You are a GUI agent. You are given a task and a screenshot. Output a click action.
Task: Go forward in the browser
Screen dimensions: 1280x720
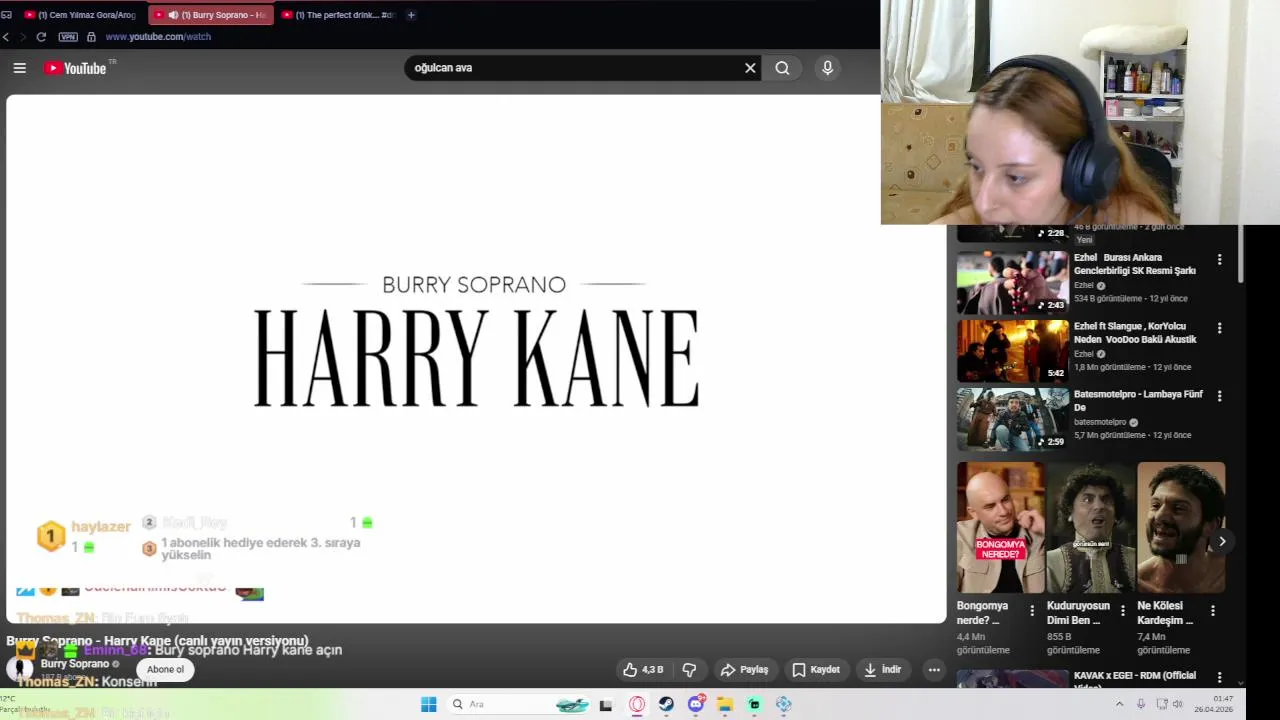tap(22, 37)
